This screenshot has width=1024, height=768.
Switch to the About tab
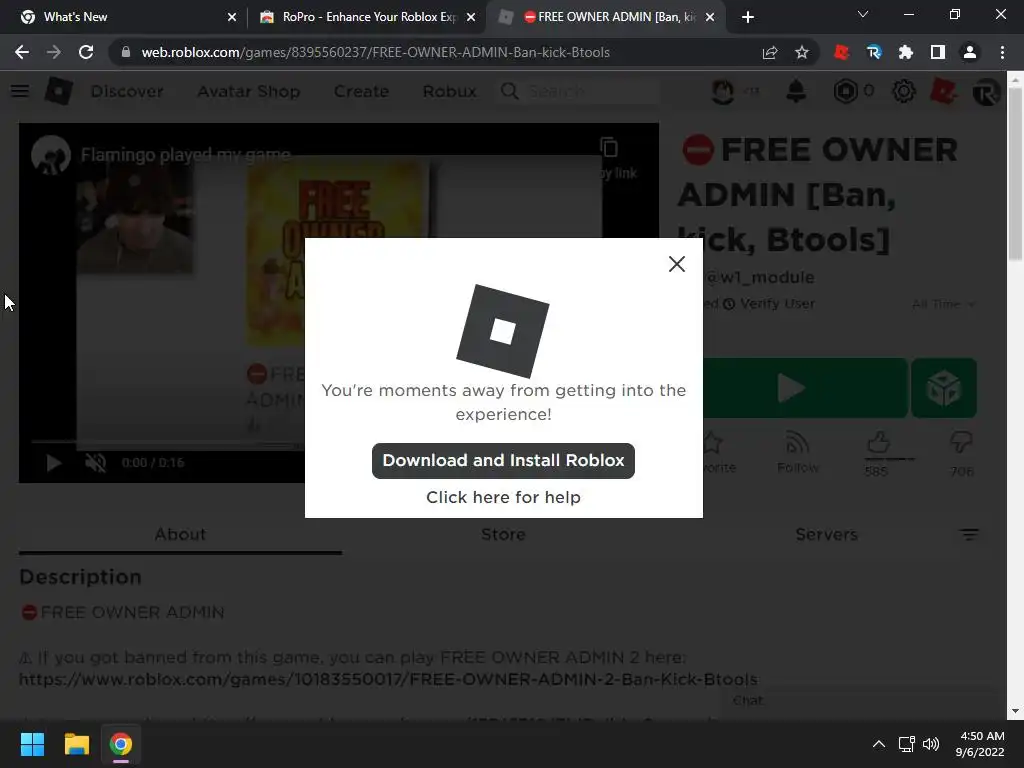point(180,535)
